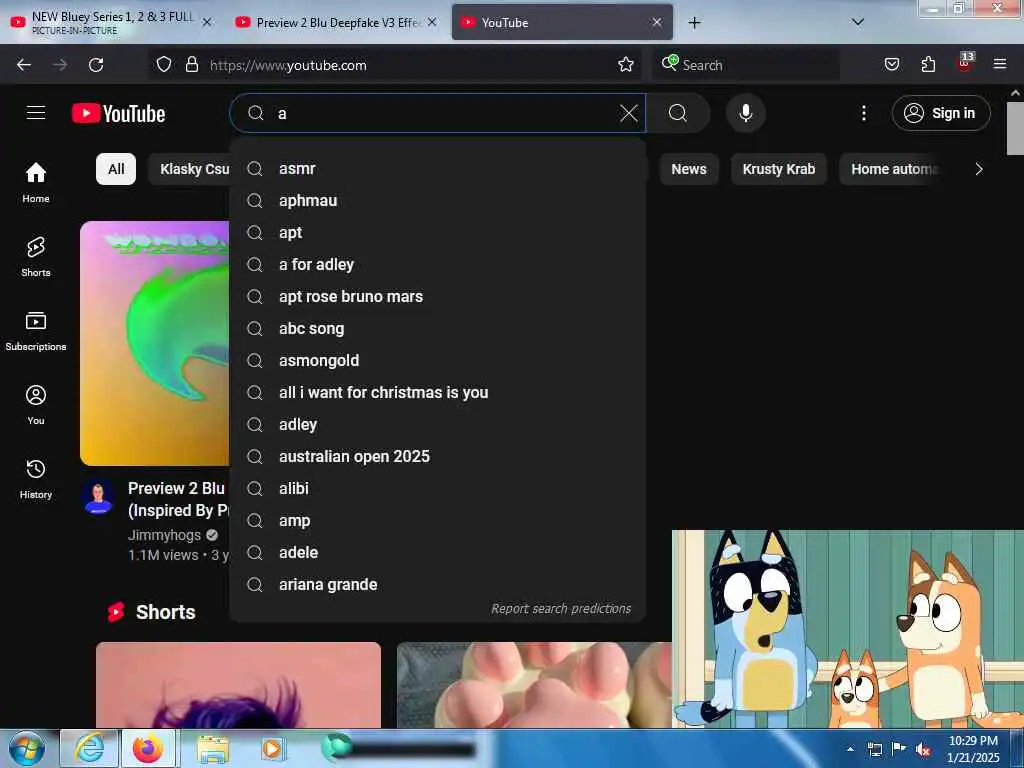Open the Jimmyhogs channel avatar
Image resolution: width=1024 pixels, height=768 pixels.
99,498
